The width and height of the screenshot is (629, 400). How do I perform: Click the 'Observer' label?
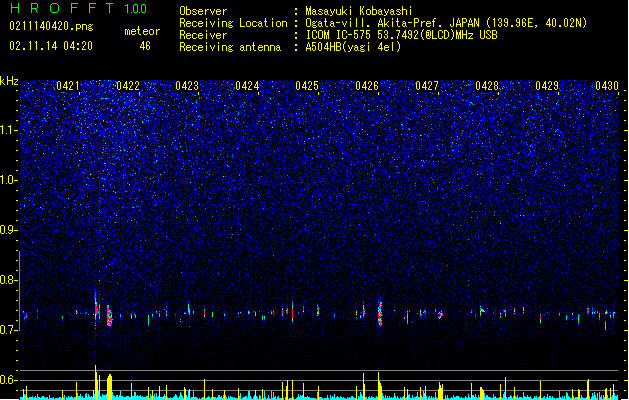[x=203, y=11]
